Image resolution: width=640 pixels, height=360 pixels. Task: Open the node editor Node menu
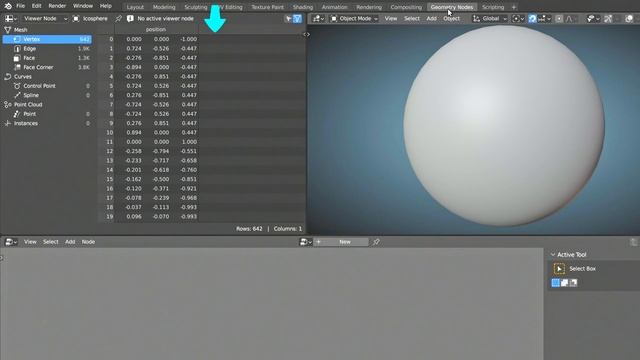[88, 242]
